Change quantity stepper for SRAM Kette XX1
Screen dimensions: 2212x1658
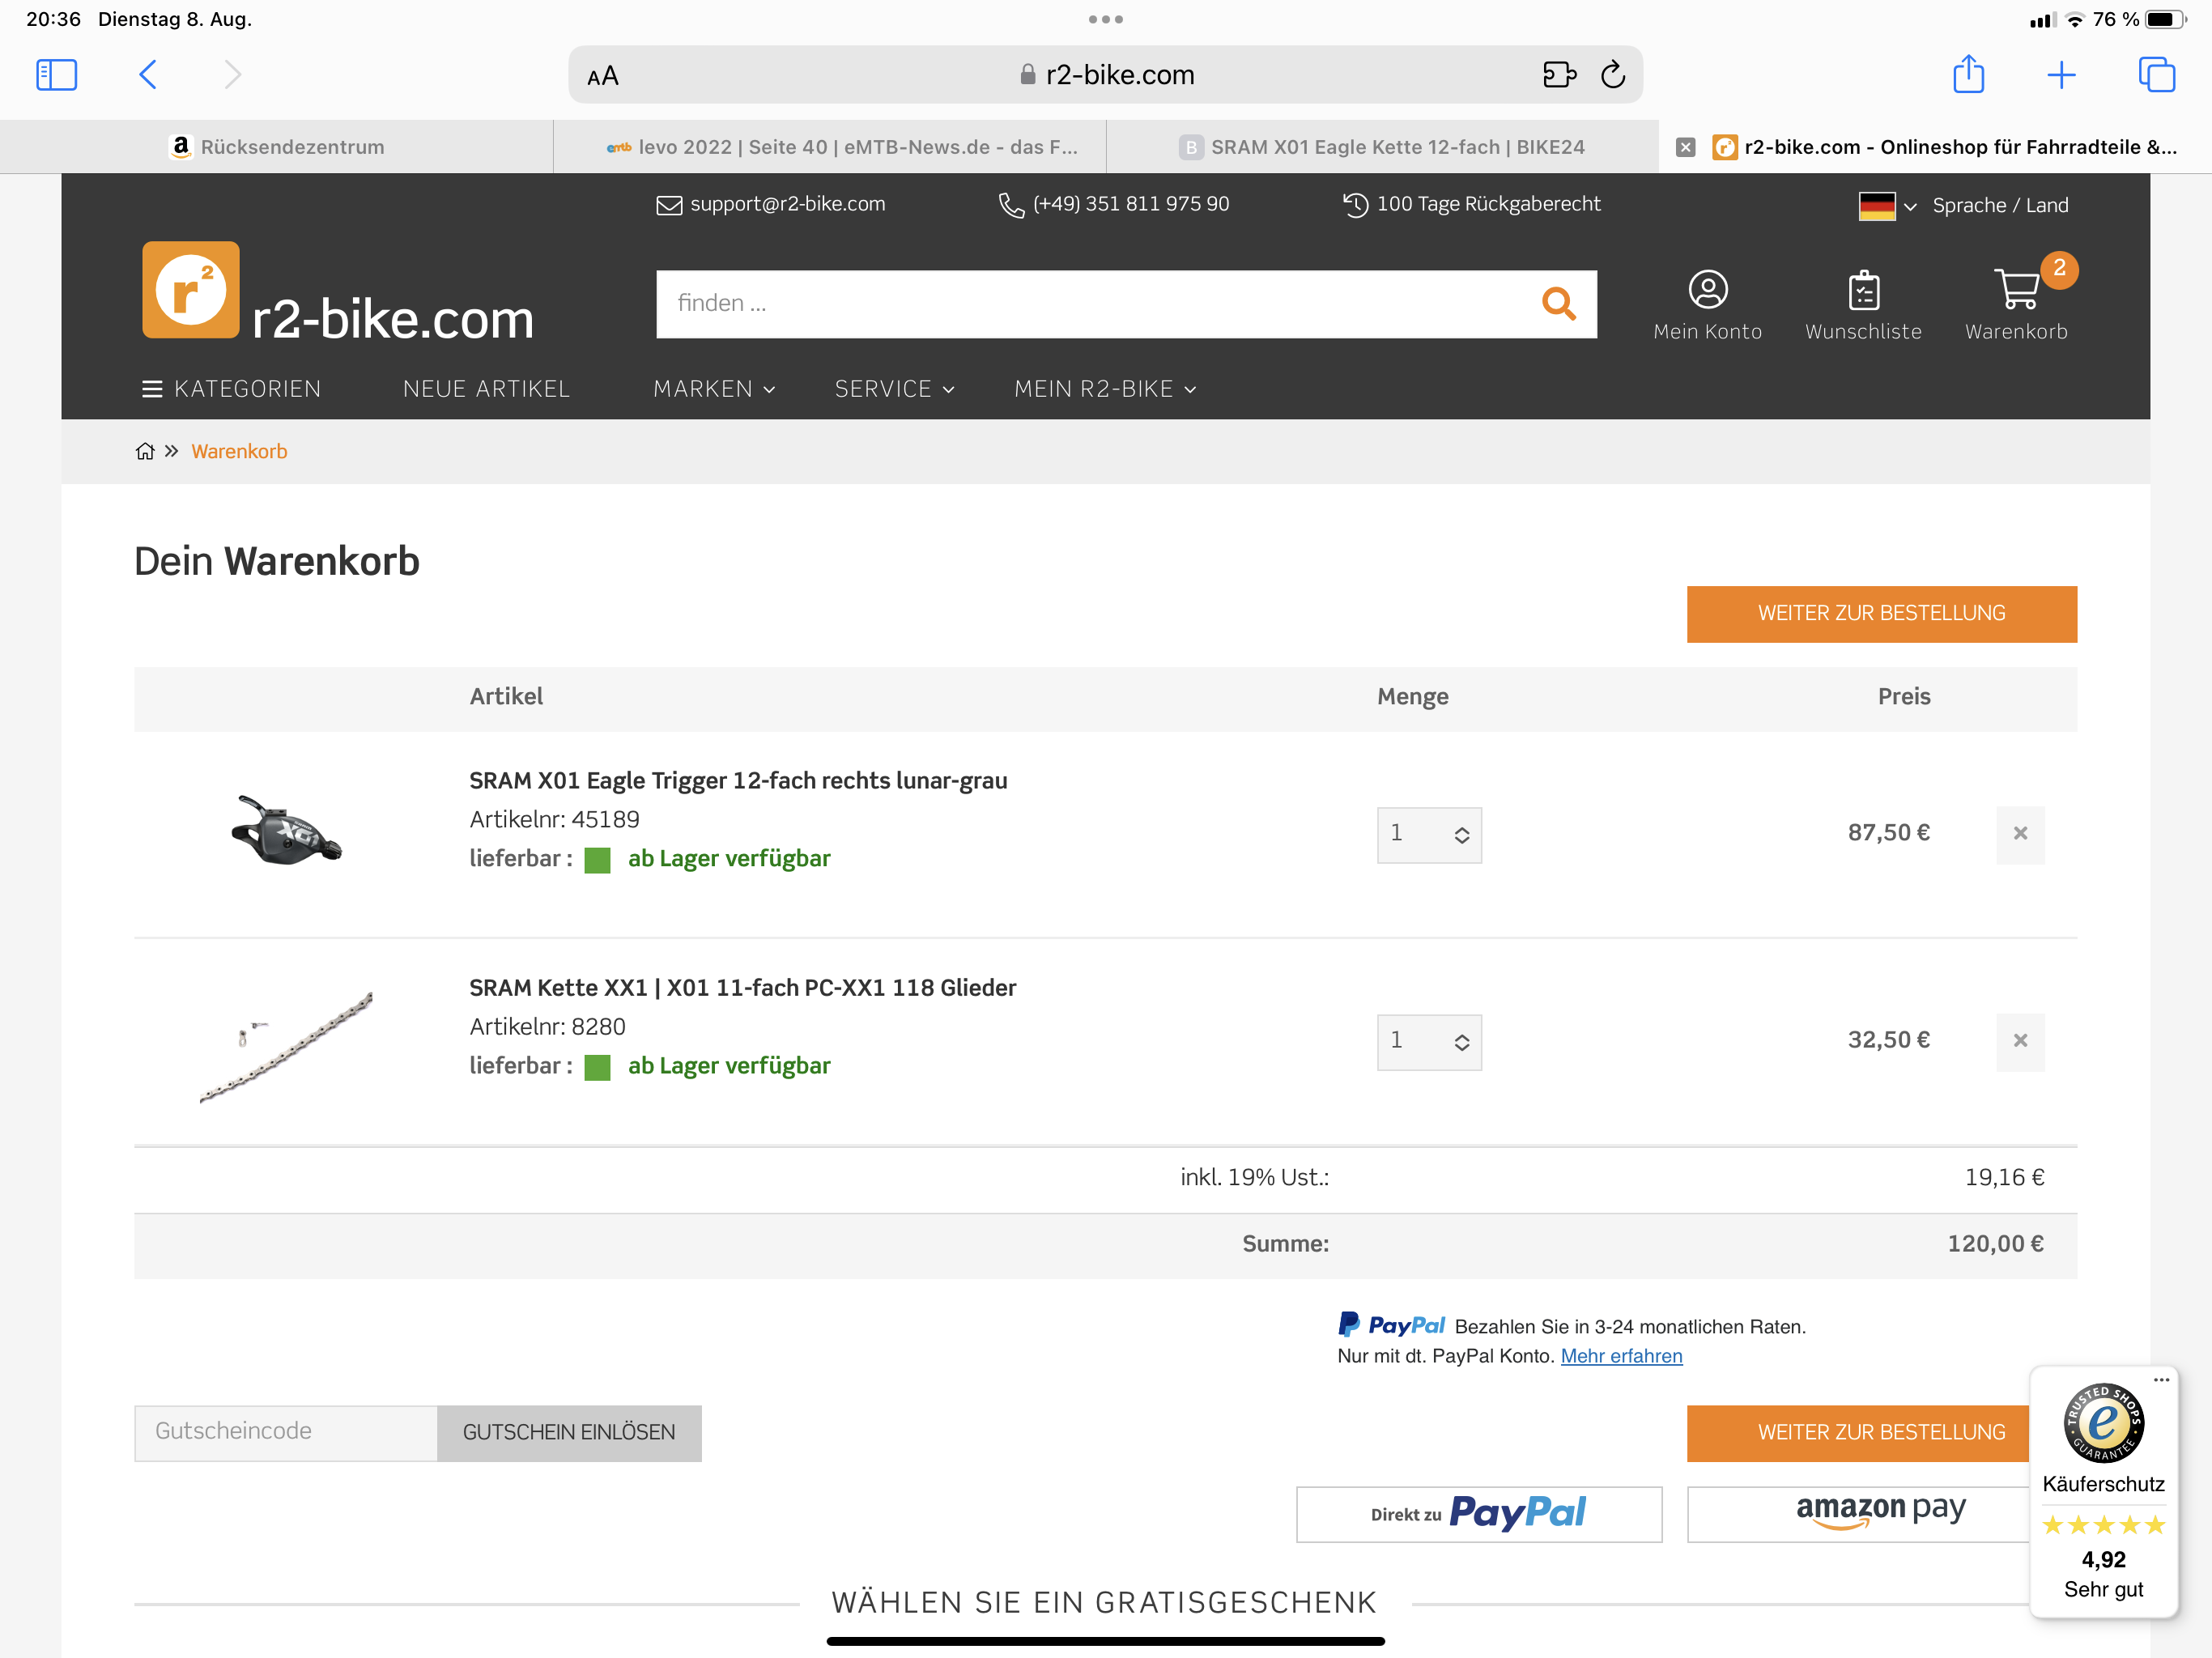point(1461,1042)
